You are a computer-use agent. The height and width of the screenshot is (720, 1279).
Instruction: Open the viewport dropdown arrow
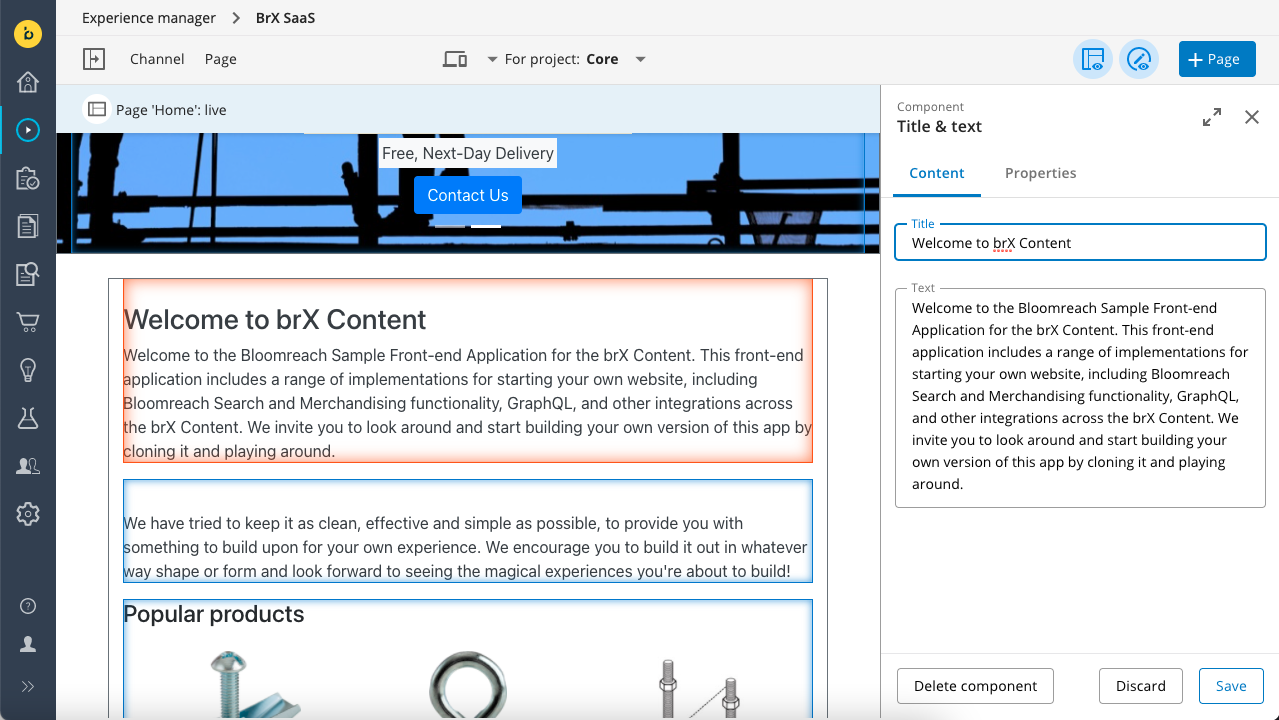[492, 59]
